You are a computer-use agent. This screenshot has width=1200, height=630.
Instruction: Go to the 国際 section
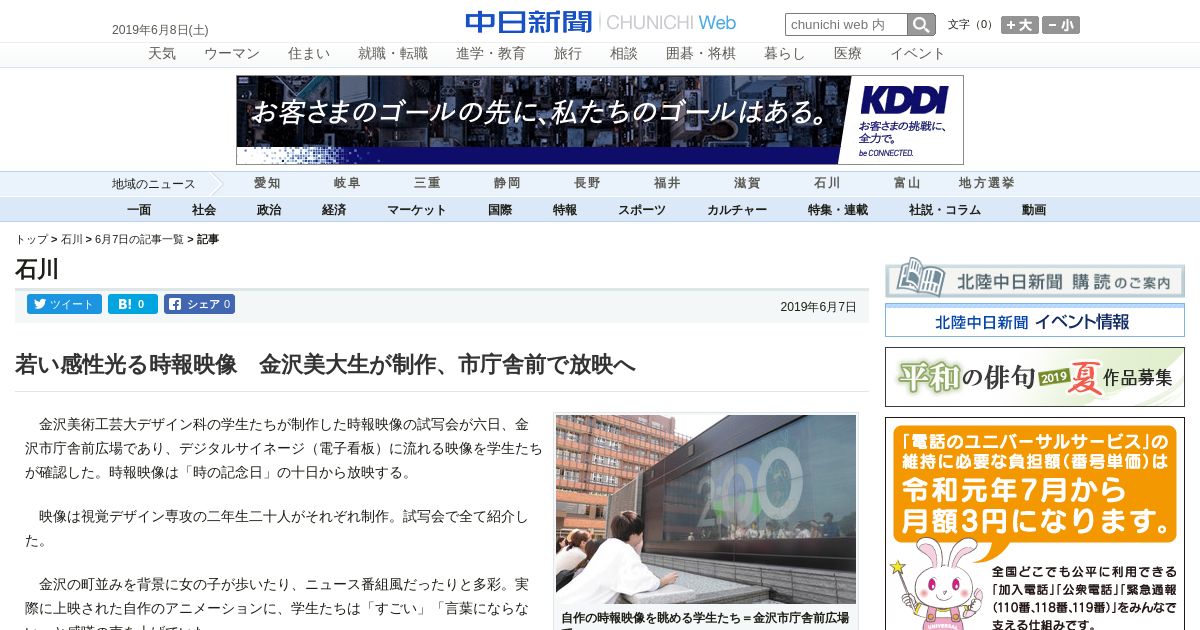pyautogui.click(x=500, y=210)
